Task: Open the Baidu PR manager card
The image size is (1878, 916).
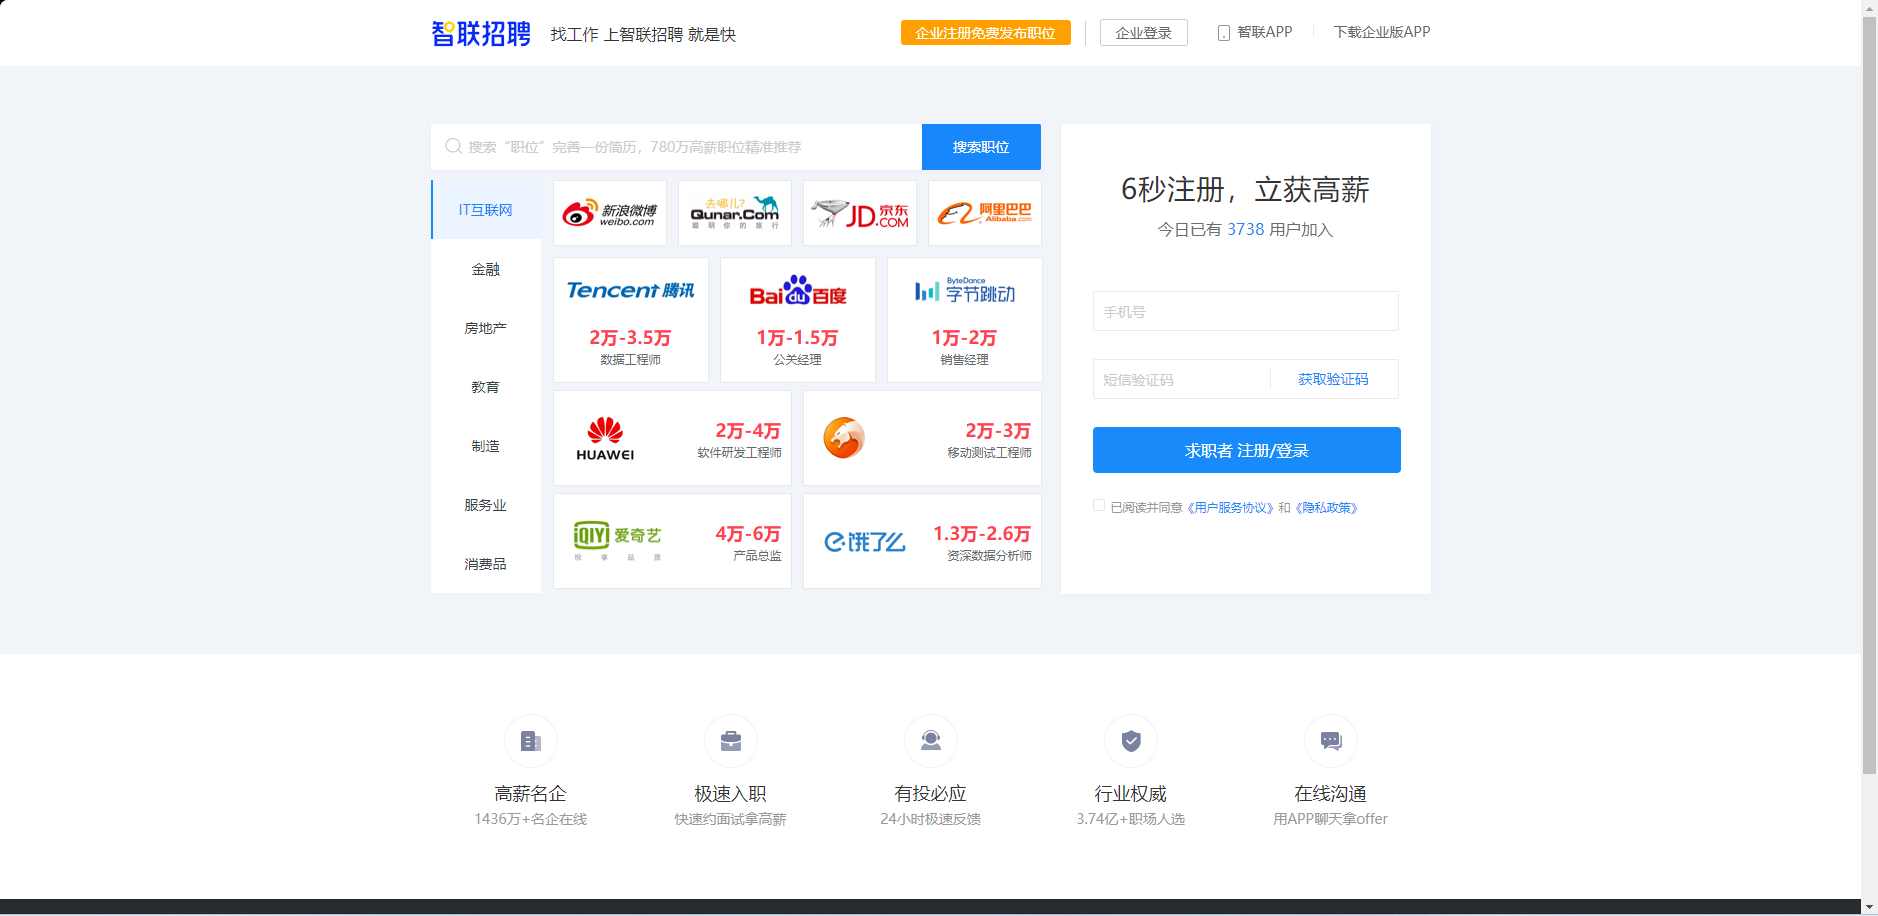Action: click(x=798, y=320)
